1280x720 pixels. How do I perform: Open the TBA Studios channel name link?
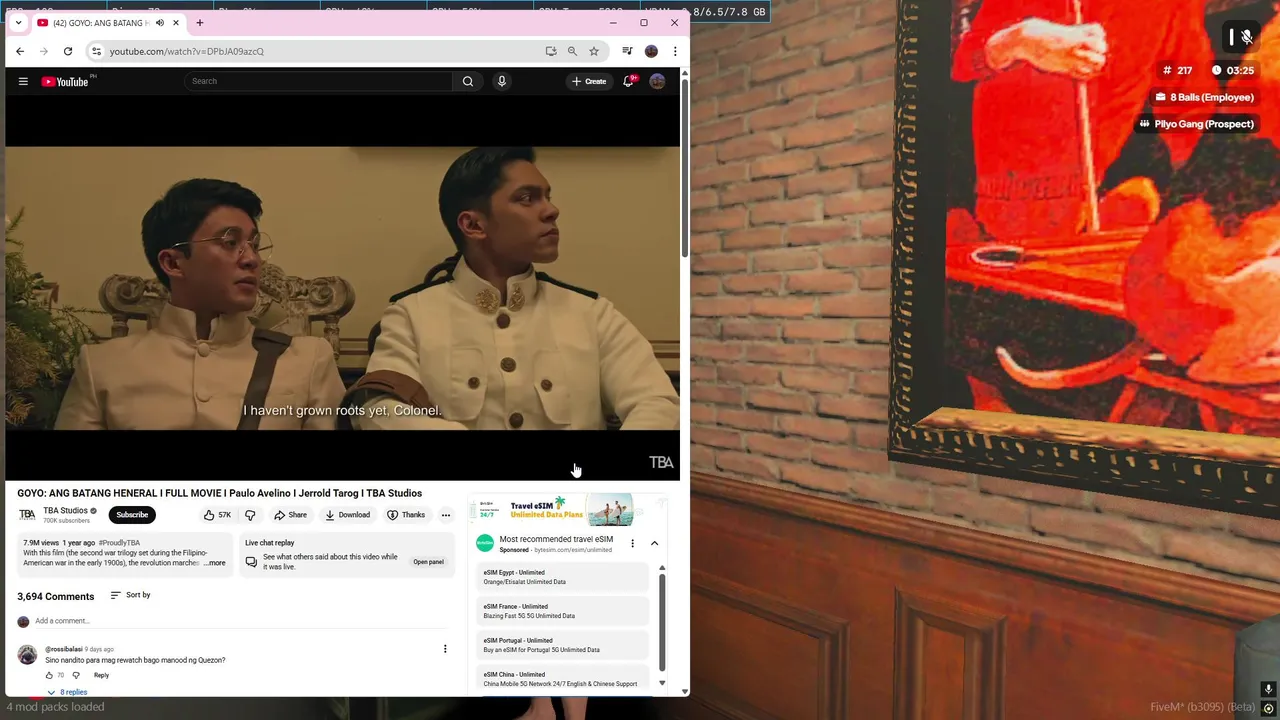[x=65, y=511]
